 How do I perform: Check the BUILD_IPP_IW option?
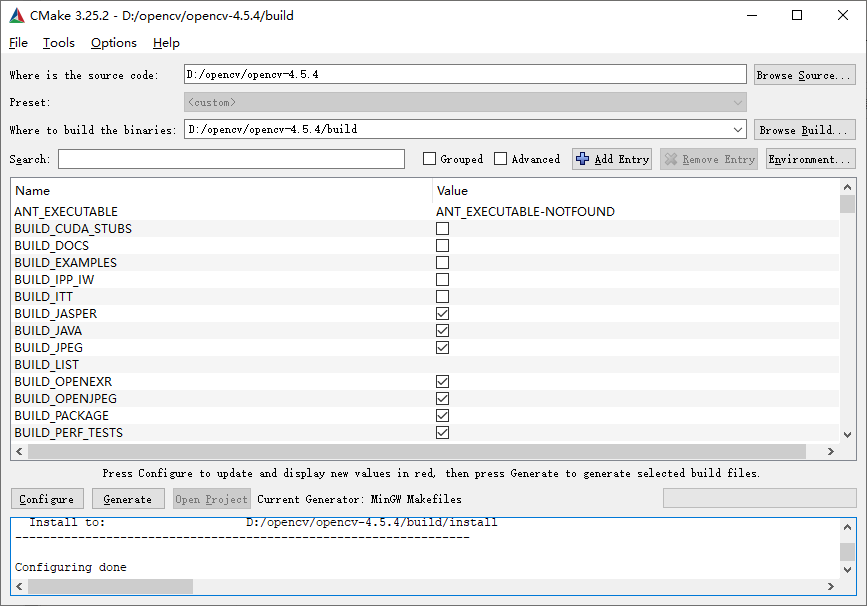(442, 279)
